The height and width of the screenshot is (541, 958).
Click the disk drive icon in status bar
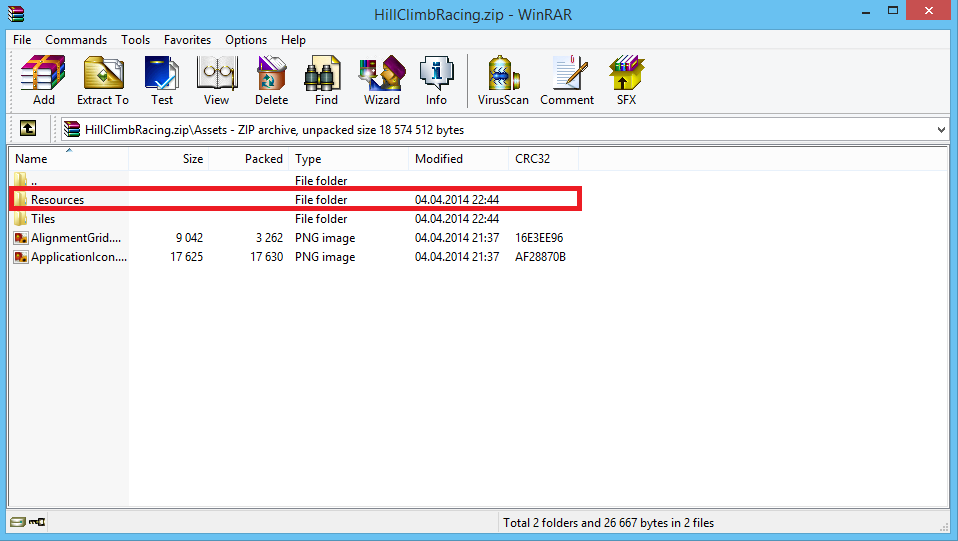point(18,521)
